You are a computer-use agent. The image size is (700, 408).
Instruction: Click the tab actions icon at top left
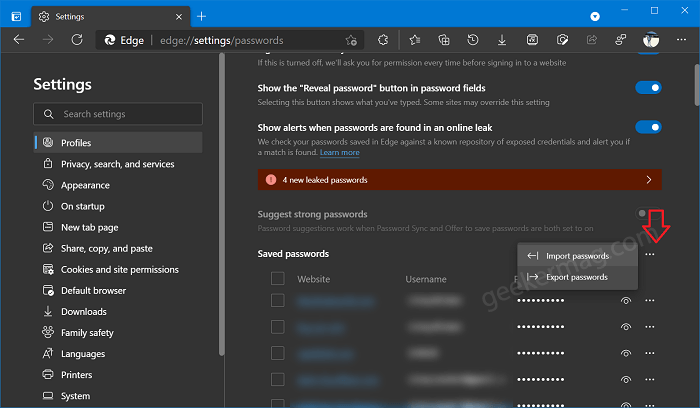coord(16,17)
